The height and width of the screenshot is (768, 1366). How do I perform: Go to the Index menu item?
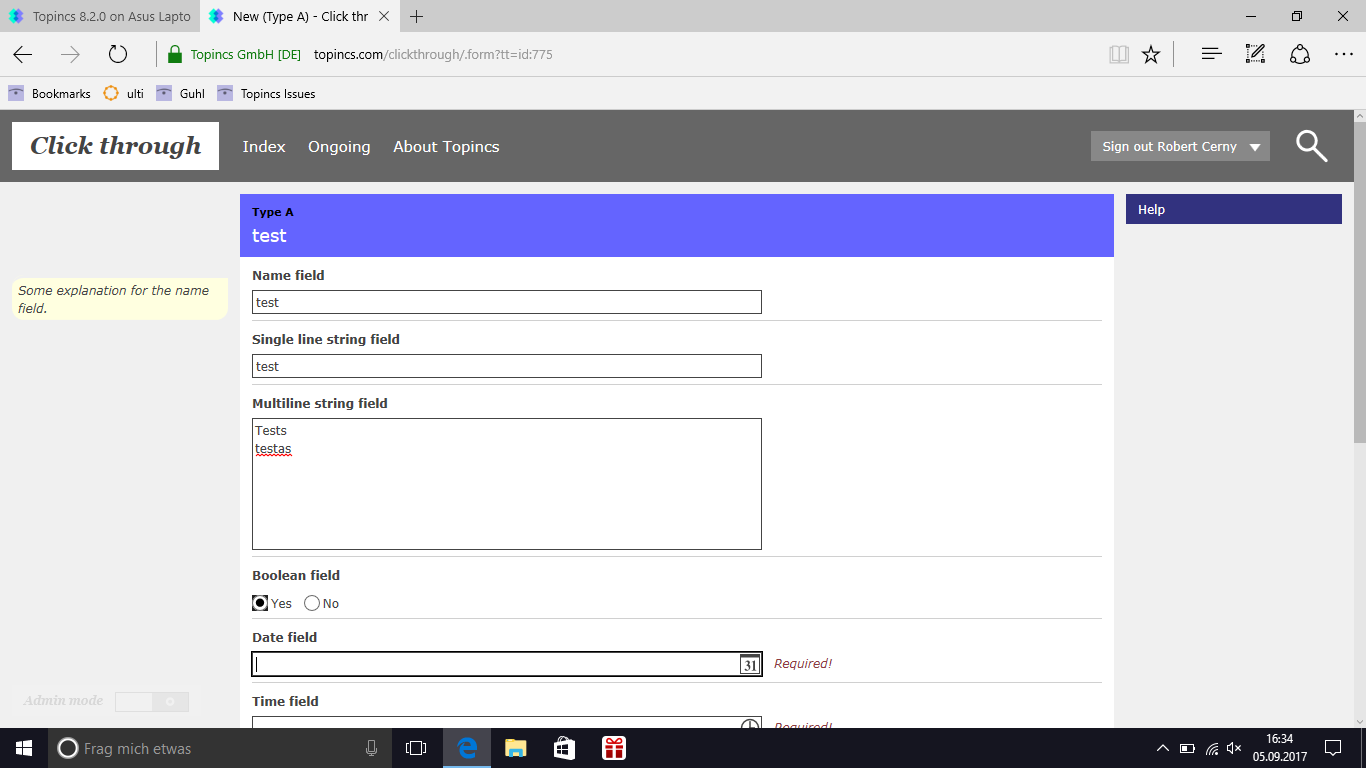tap(264, 147)
